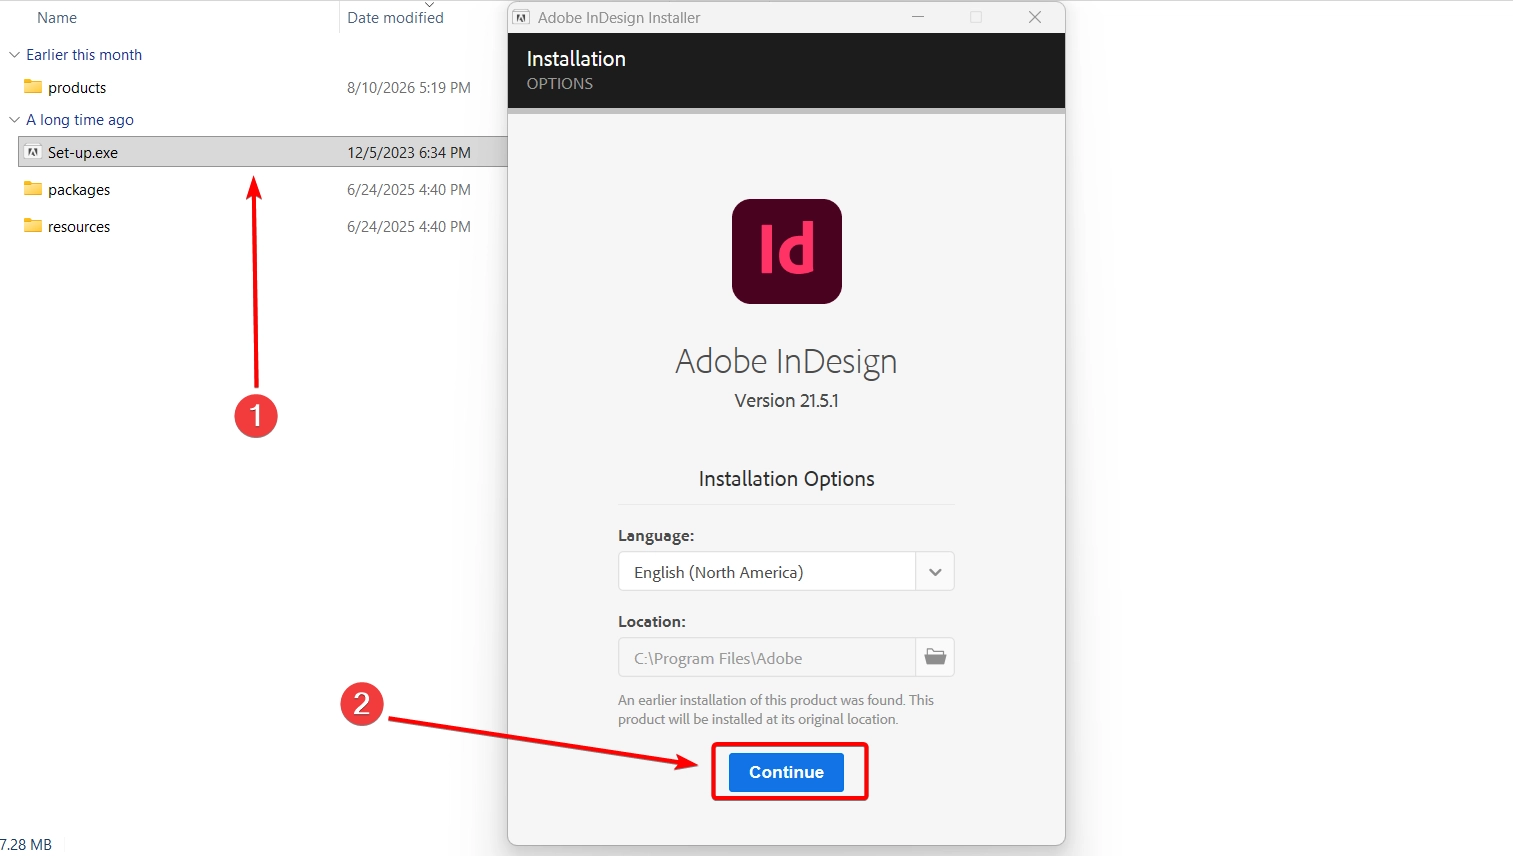Click the 8/10/2026 5:19 PM date cell

[x=409, y=87]
